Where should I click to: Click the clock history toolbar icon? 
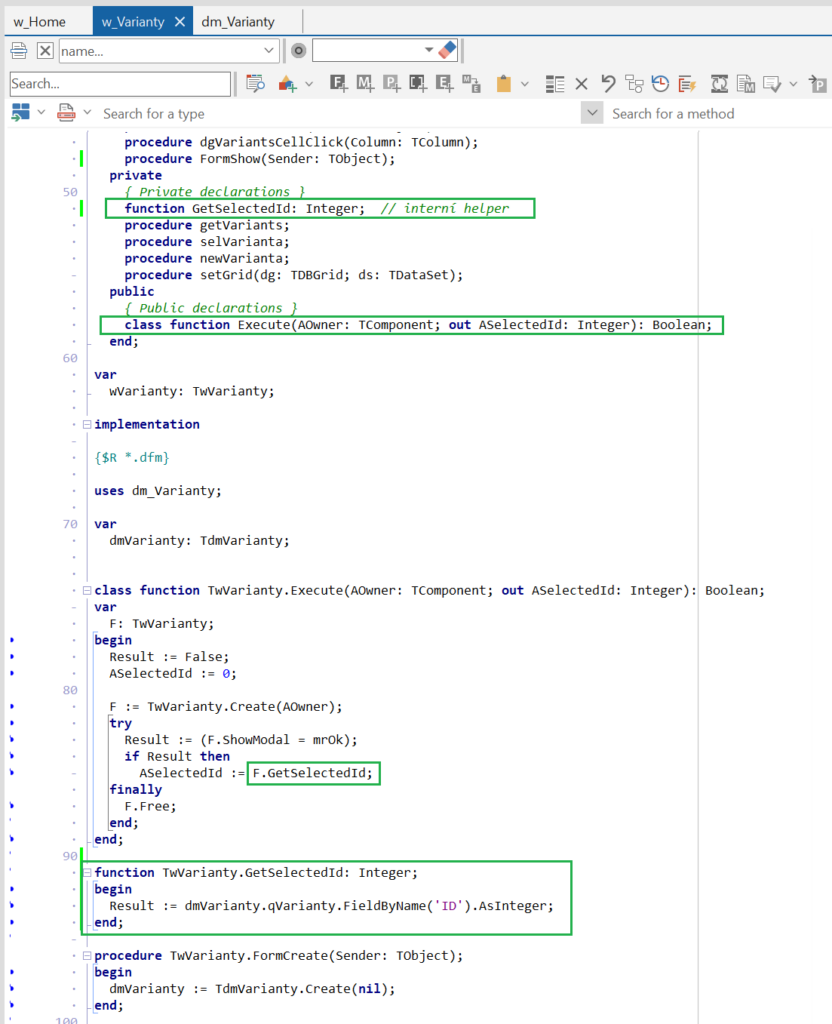pyautogui.click(x=661, y=84)
